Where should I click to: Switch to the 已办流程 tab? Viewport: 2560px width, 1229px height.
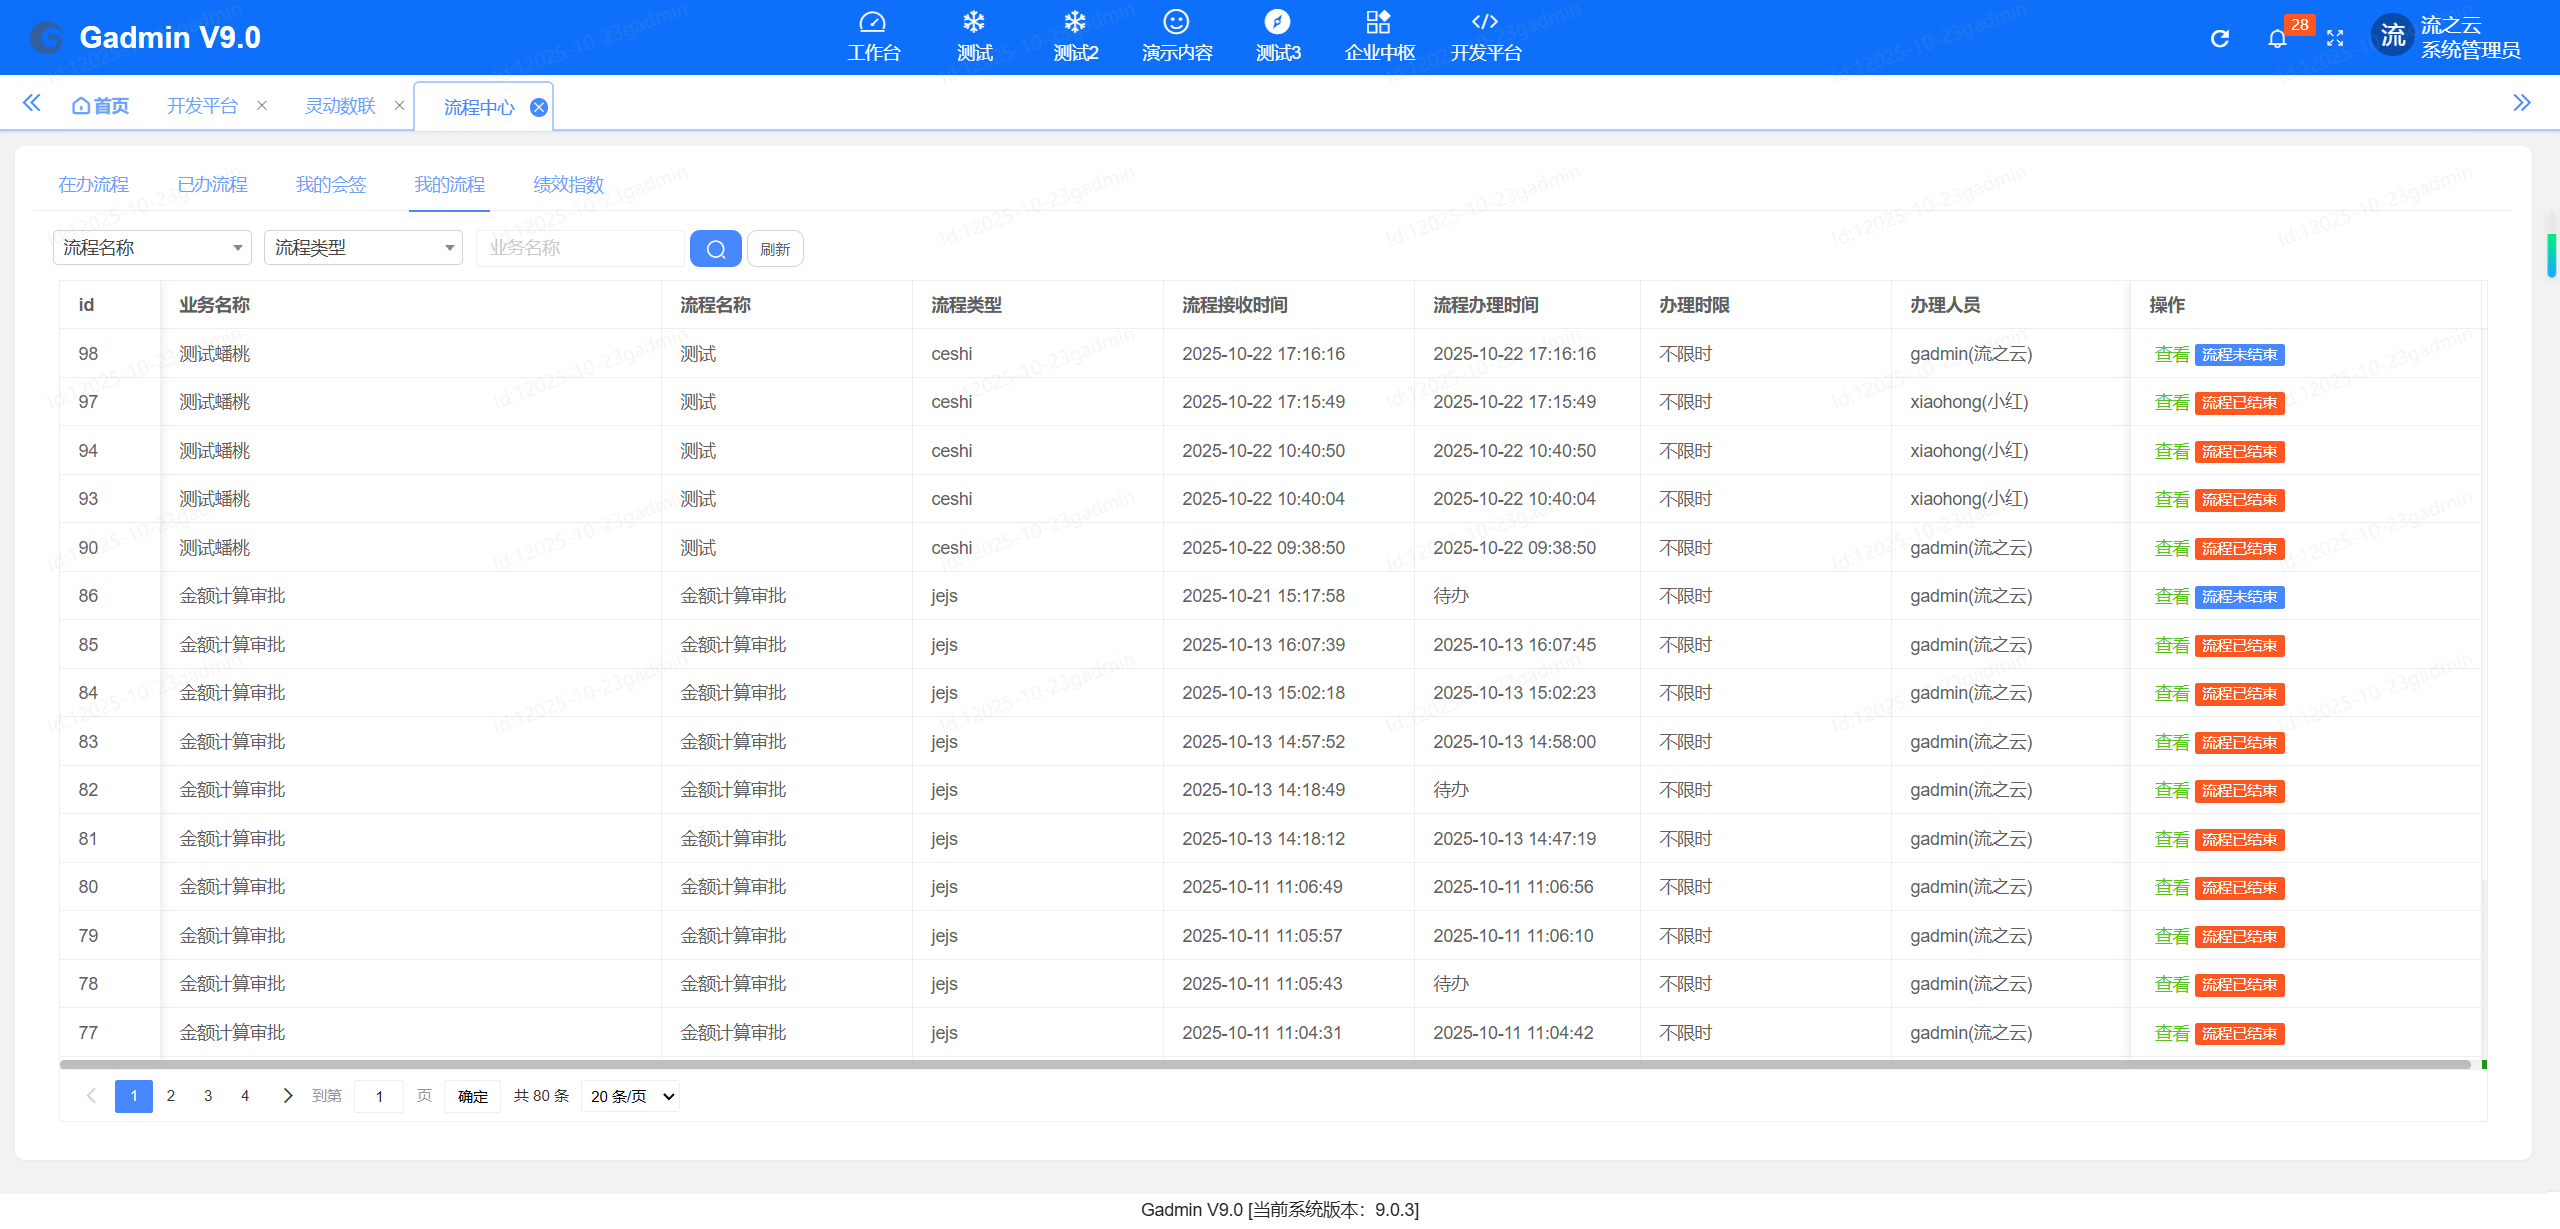click(x=212, y=185)
